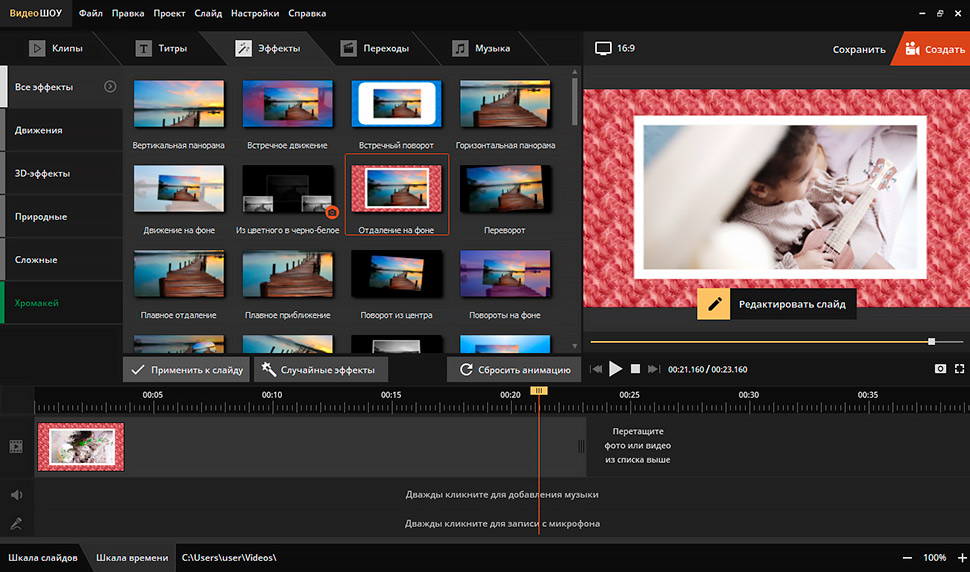This screenshot has height=572, width=970.
Task: Click the pencil icon on Редактировать слайд
Action: (713, 304)
